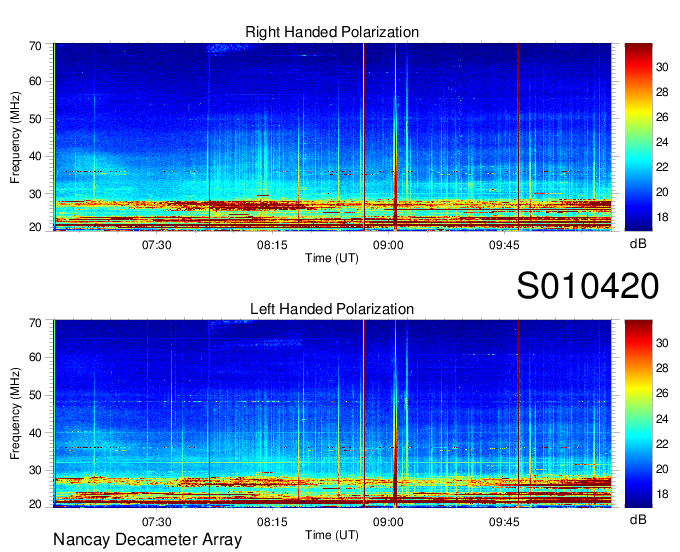Image resolution: width=680 pixels, height=552 pixels.
Task: Click the 18 dB label on upper colorbar
Action: [662, 217]
